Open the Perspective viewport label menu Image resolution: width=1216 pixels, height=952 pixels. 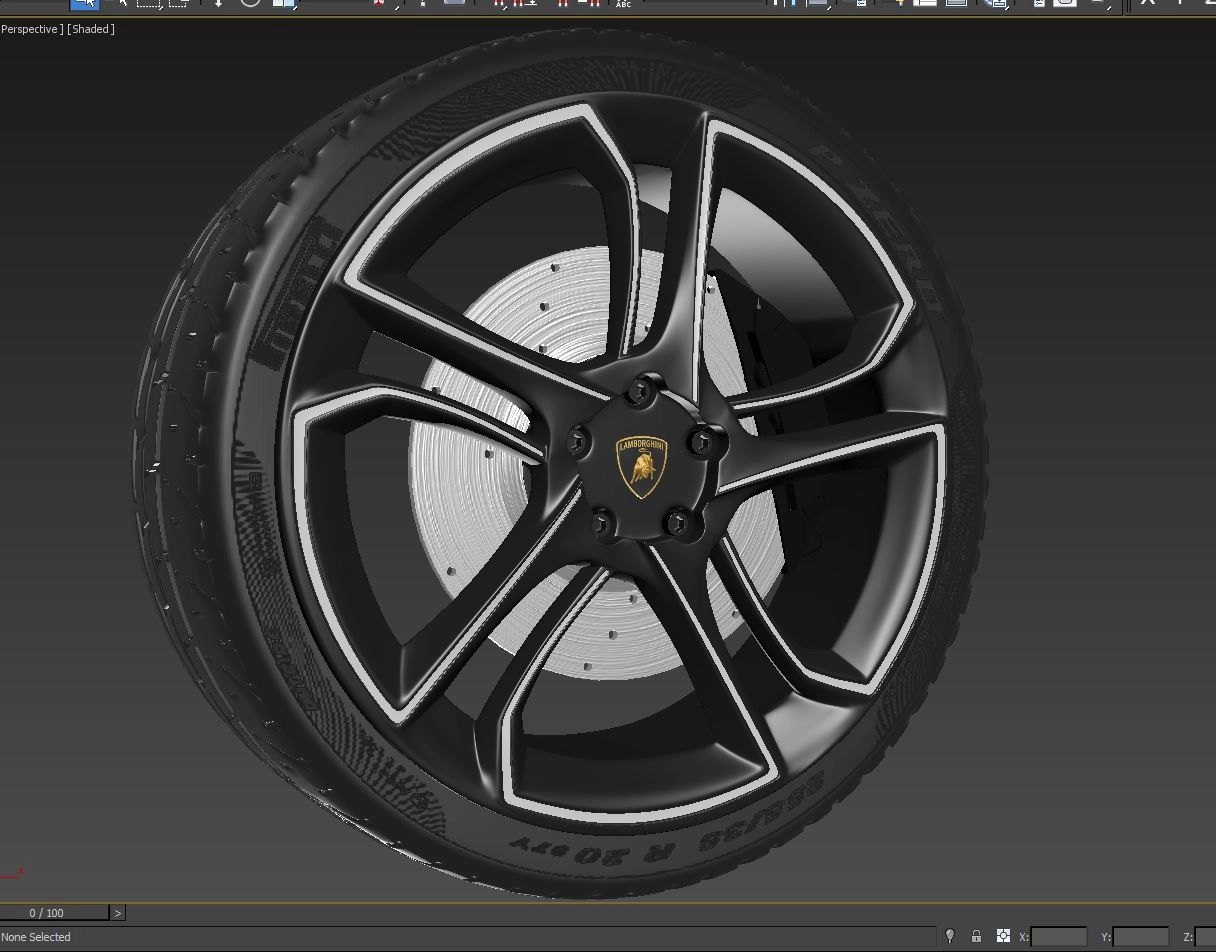coord(30,29)
